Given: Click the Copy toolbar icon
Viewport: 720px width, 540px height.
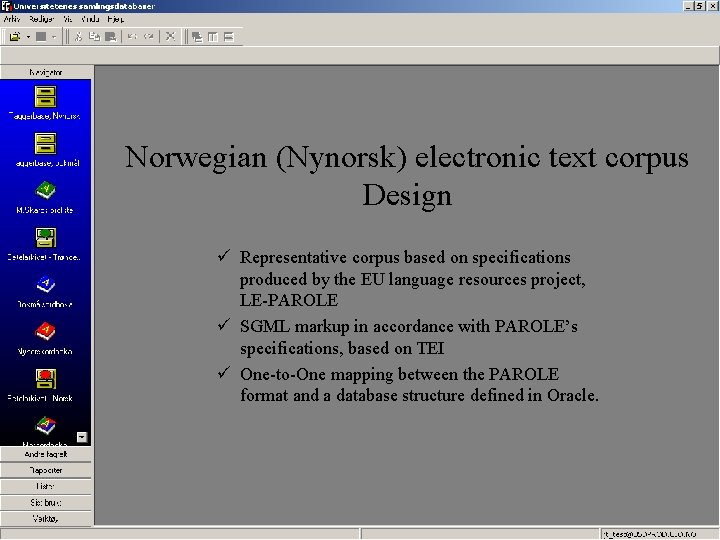Looking at the screenshot, I should point(94,37).
